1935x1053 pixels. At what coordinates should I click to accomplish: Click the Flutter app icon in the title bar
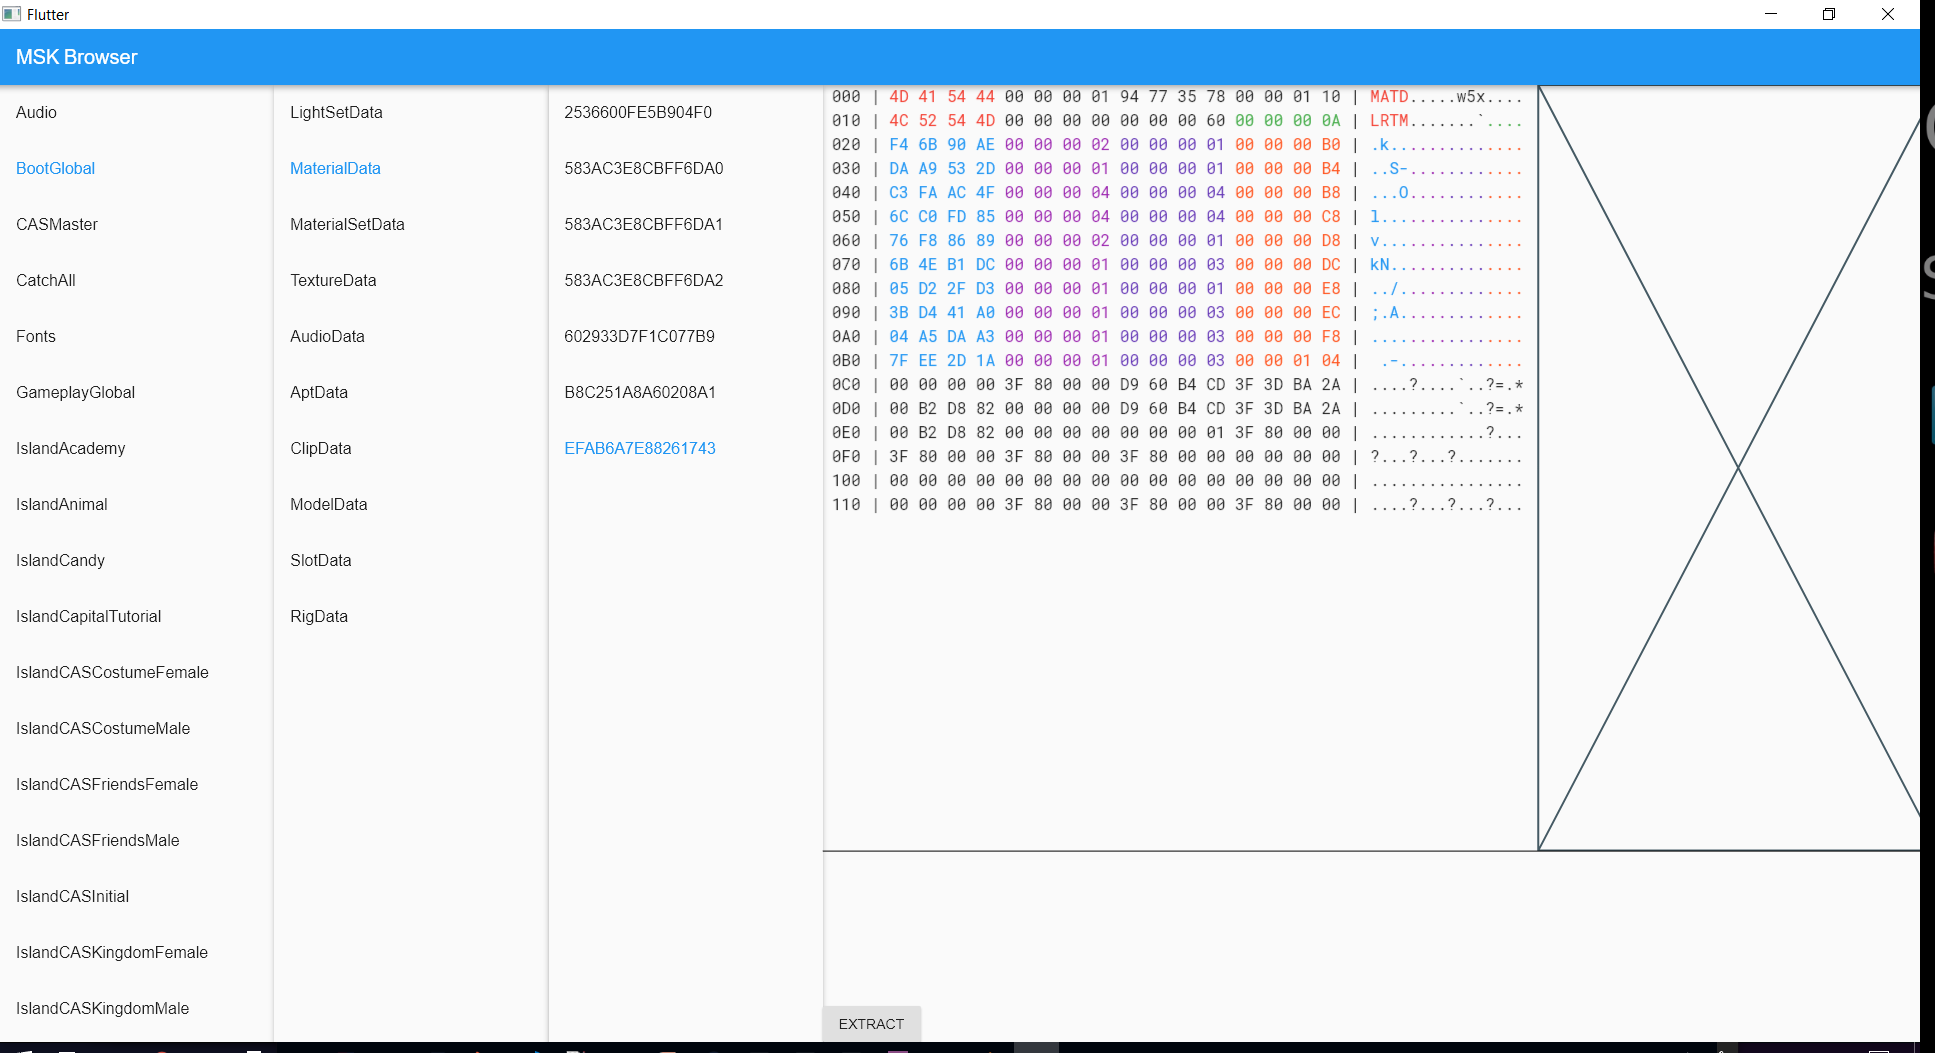[x=10, y=14]
